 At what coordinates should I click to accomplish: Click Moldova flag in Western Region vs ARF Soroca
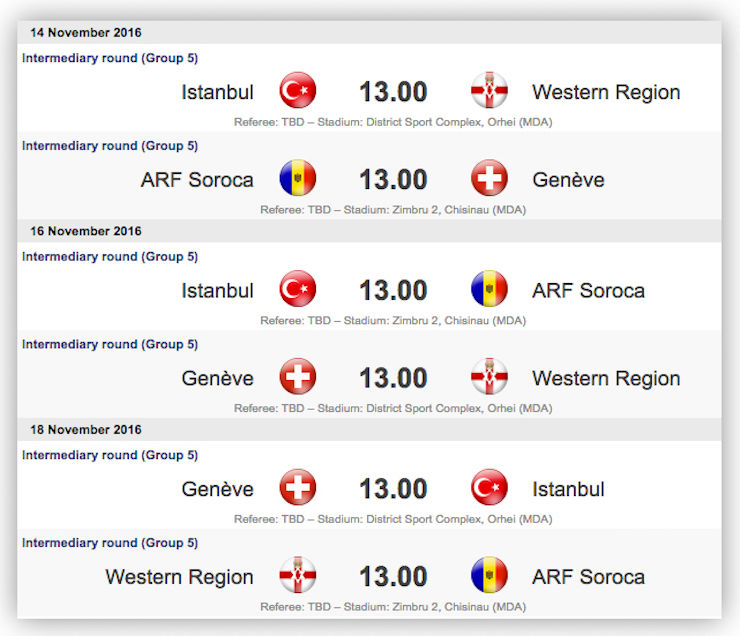[489, 575]
